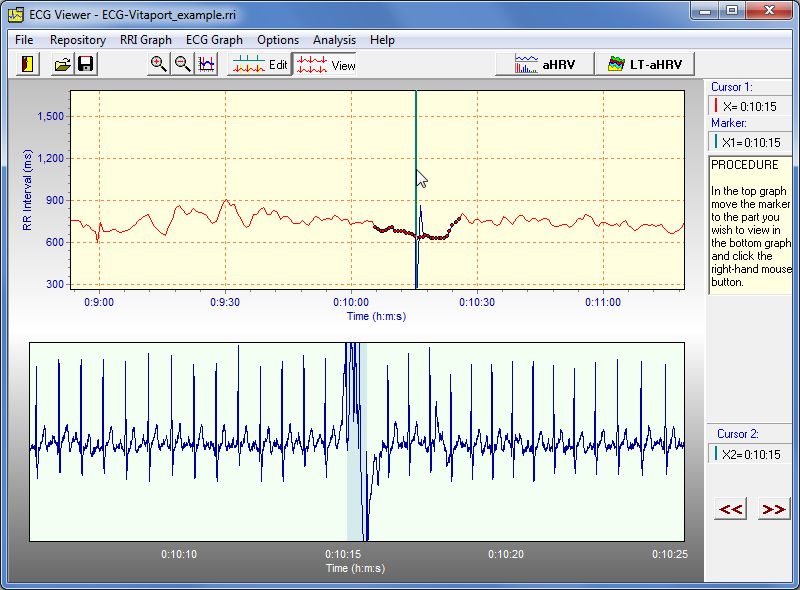This screenshot has width=800, height=590.
Task: Save using the floppy disk icon
Action: pyautogui.click(x=85, y=65)
